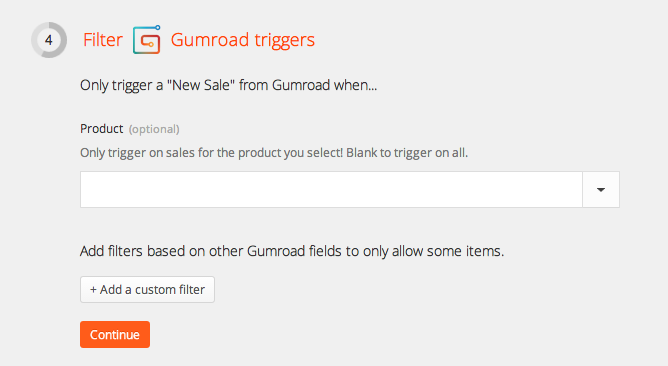Click the Gumroad logo icon

(147, 40)
